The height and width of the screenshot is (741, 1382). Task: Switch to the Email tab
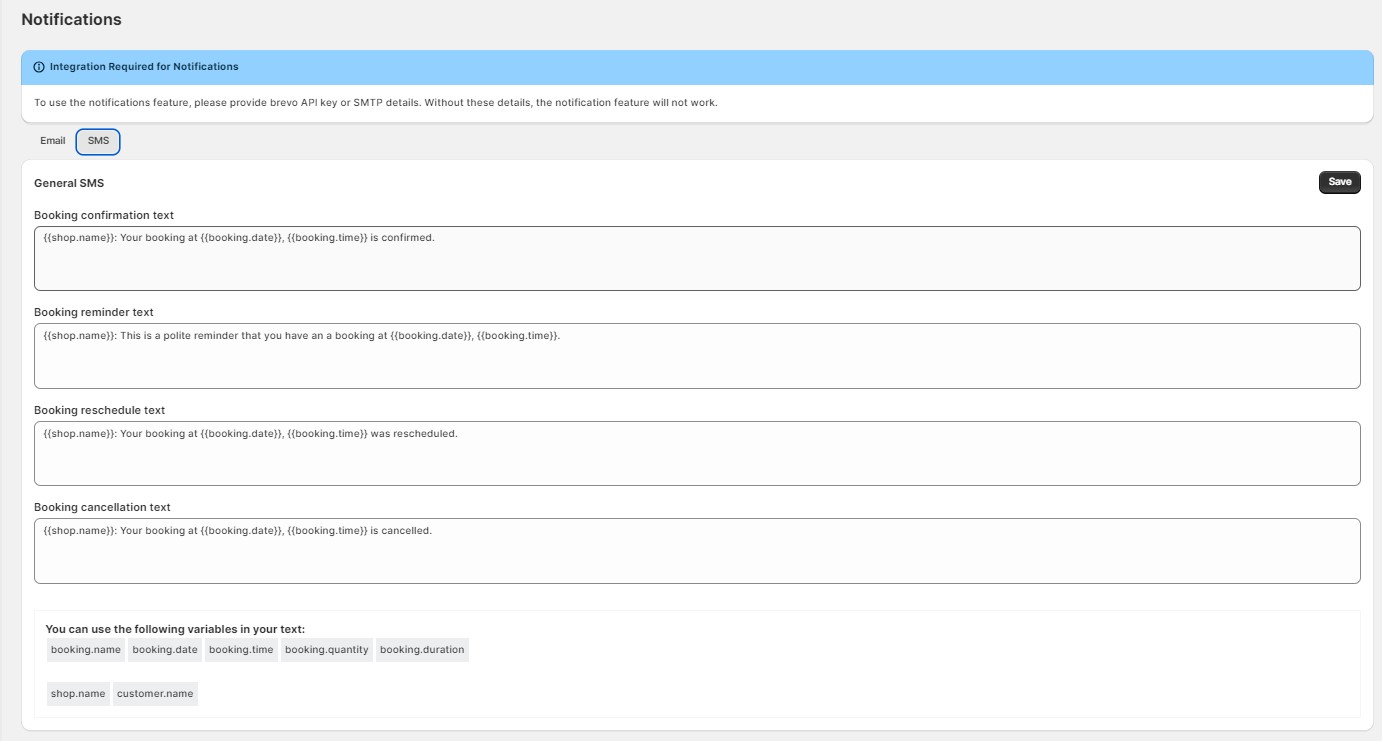pos(53,141)
